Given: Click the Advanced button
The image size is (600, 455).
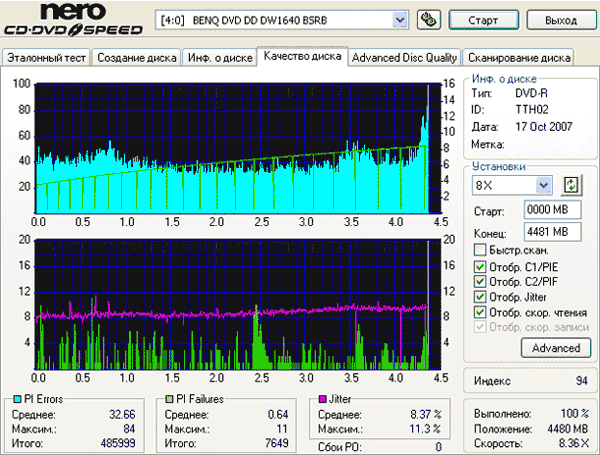Looking at the screenshot, I should click(x=556, y=348).
